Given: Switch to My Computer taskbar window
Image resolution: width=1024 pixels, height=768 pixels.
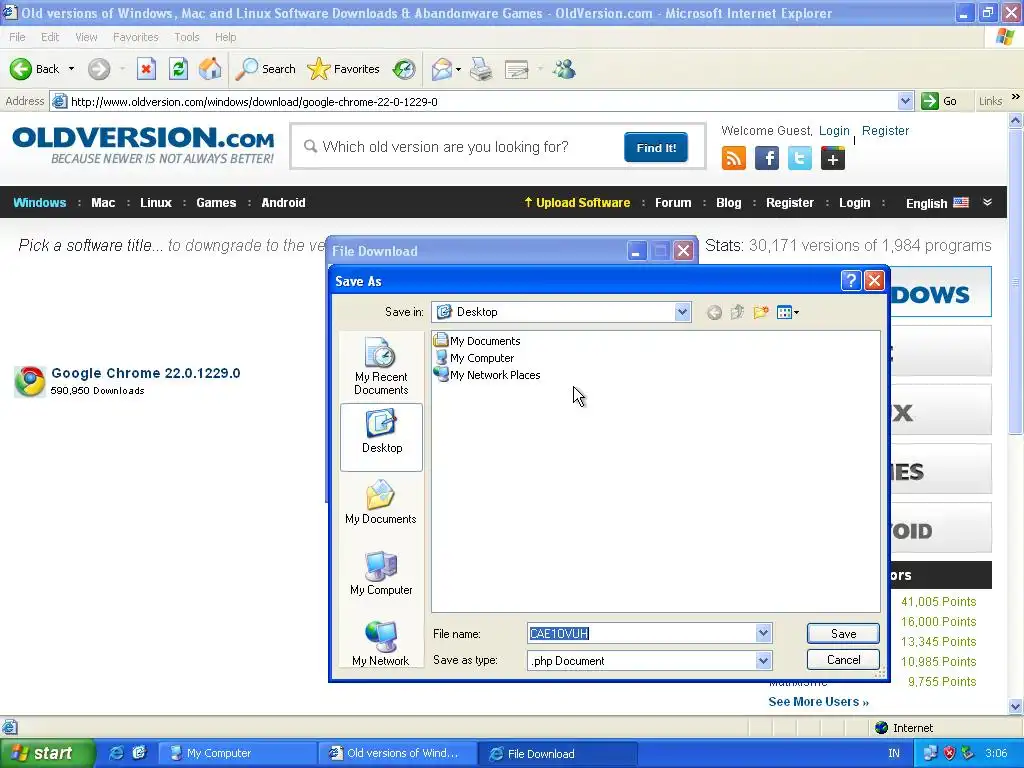Looking at the screenshot, I should tap(238, 754).
